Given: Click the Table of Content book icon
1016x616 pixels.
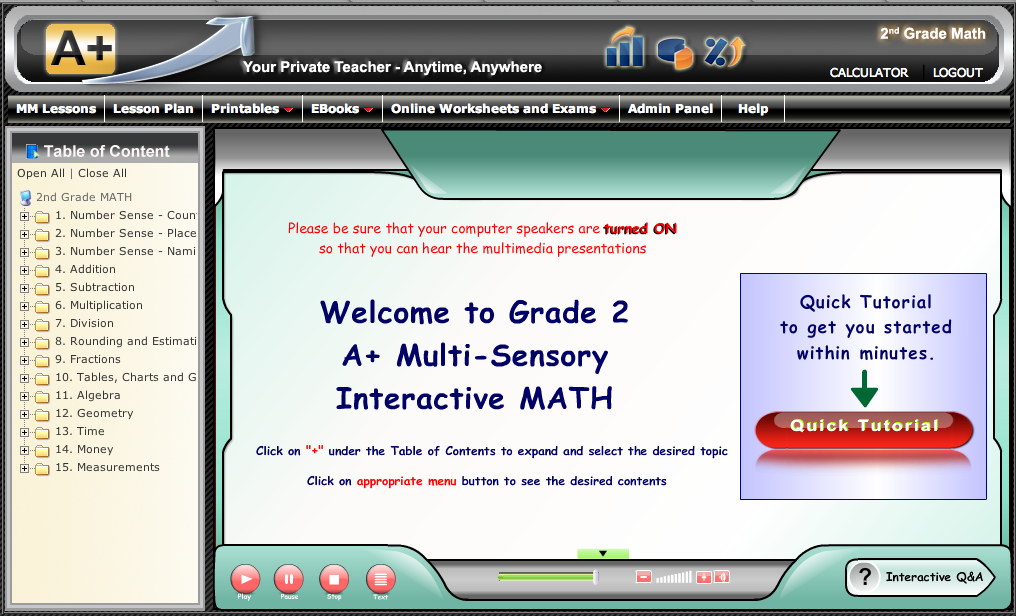Looking at the screenshot, I should [32, 152].
